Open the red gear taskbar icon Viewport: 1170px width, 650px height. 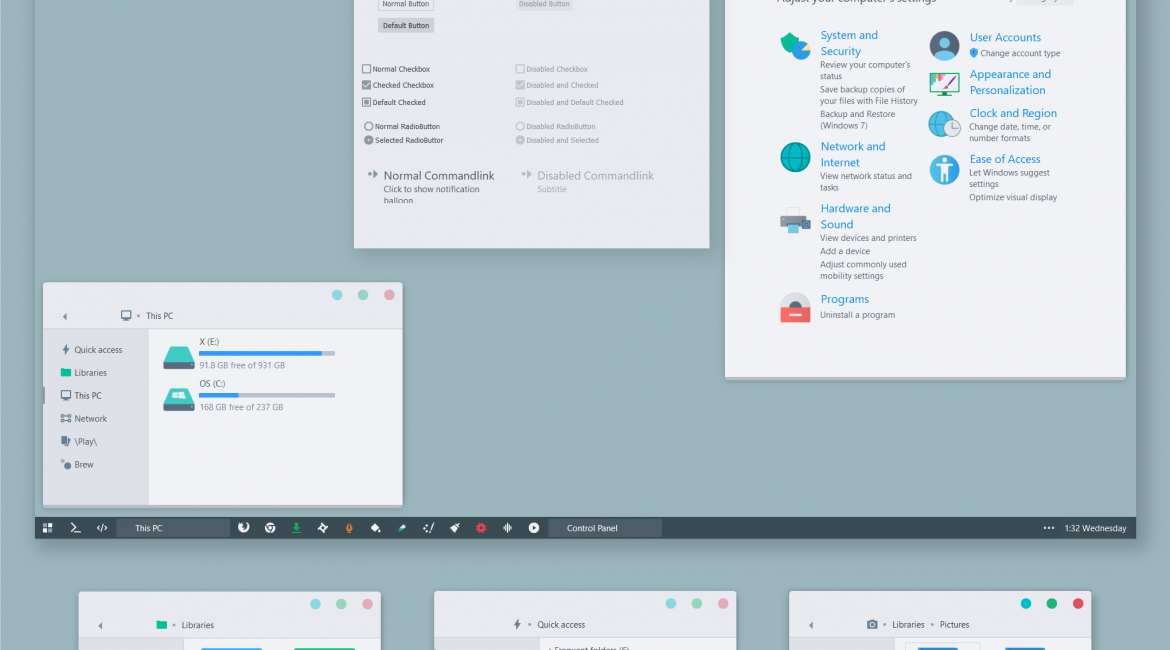[x=481, y=528]
